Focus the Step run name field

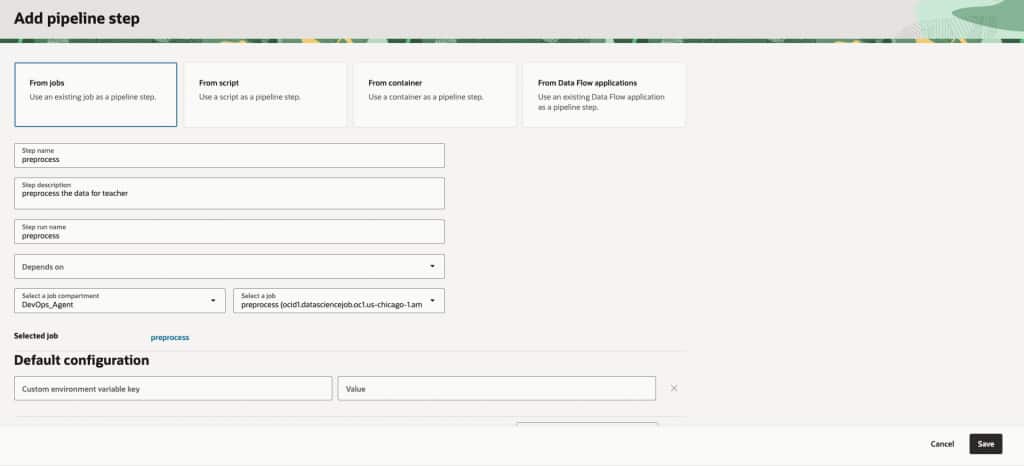pyautogui.click(x=229, y=232)
